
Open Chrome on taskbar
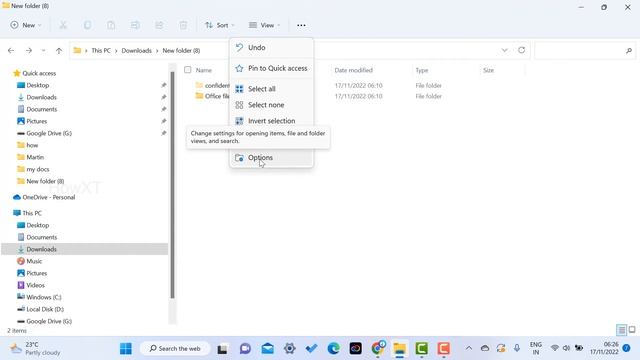pyautogui.click(x=378, y=349)
